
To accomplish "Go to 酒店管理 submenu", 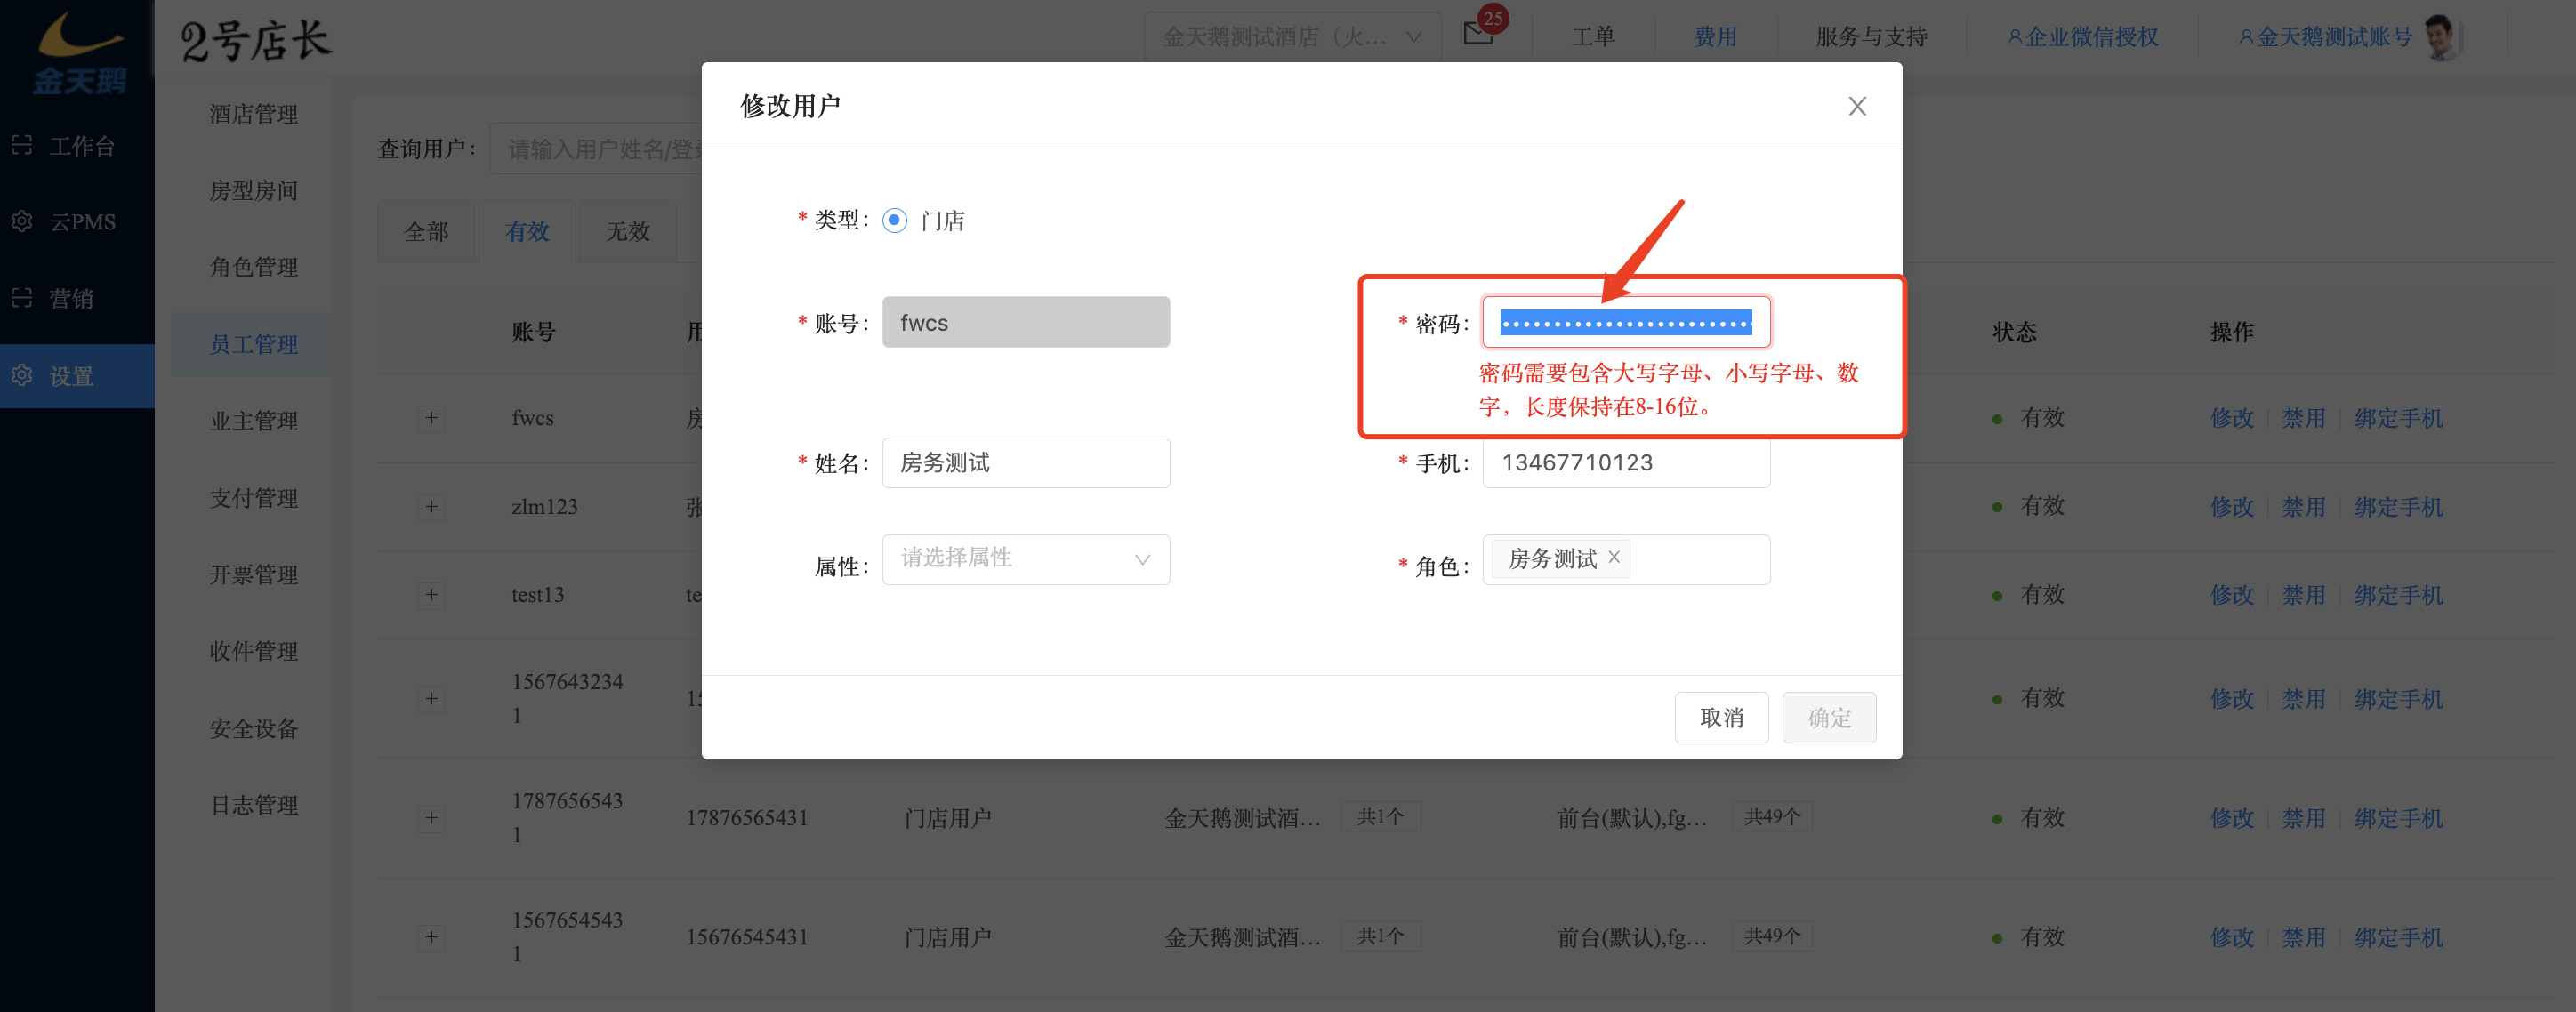I will point(253,114).
